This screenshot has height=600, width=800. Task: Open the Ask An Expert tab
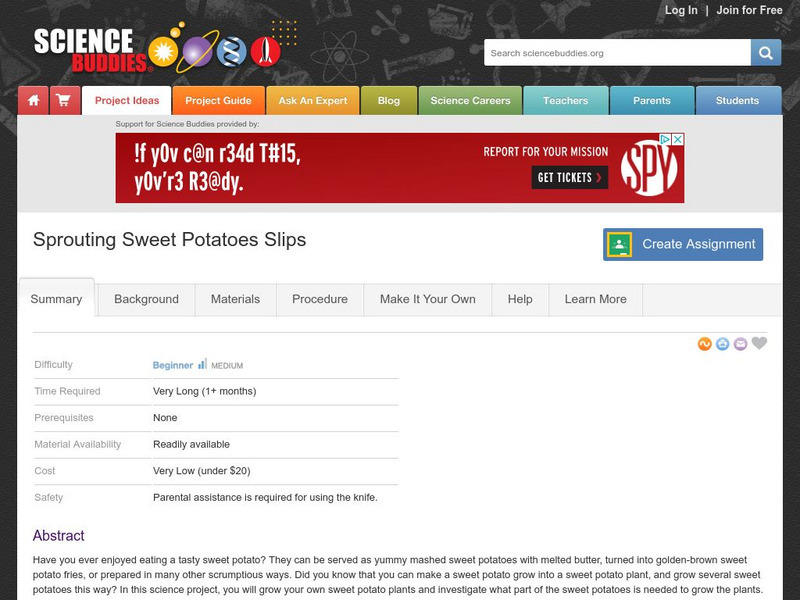[x=313, y=101]
